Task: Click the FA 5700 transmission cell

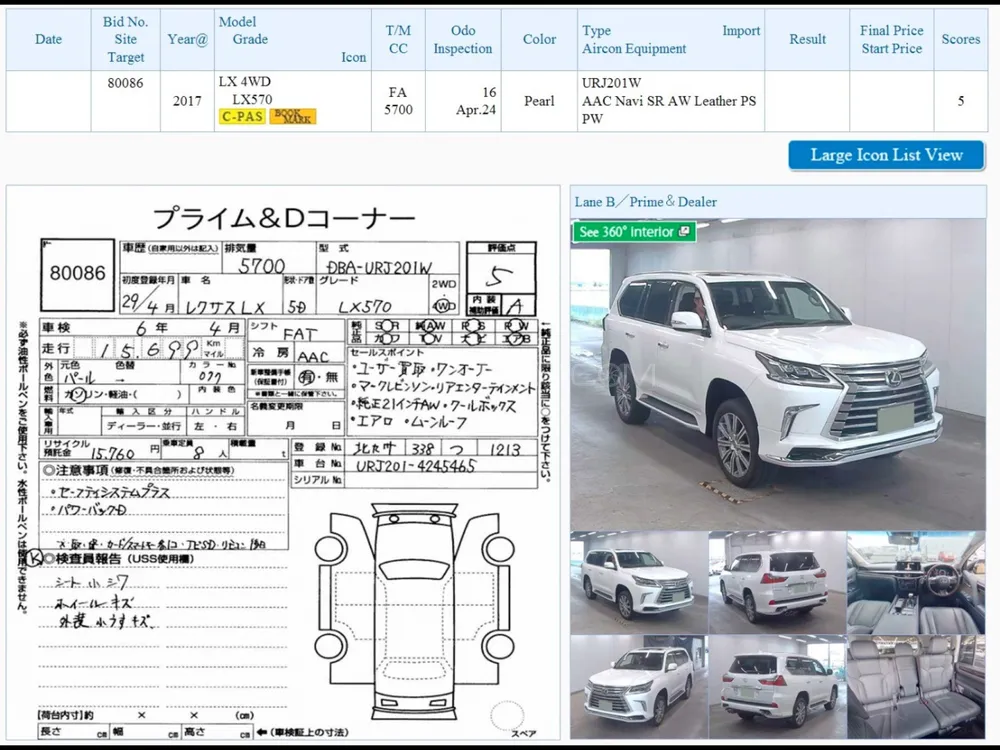Action: [x=398, y=101]
